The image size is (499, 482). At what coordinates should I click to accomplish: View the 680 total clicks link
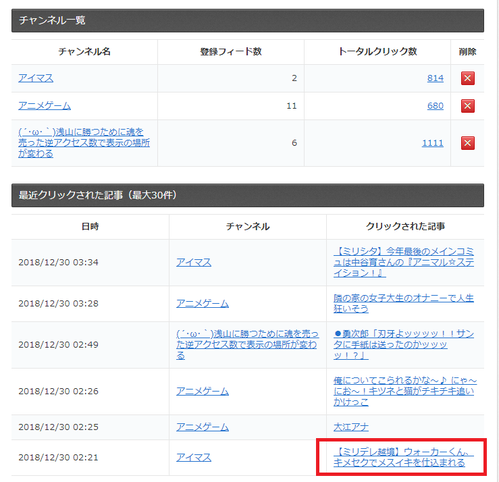tap(435, 106)
